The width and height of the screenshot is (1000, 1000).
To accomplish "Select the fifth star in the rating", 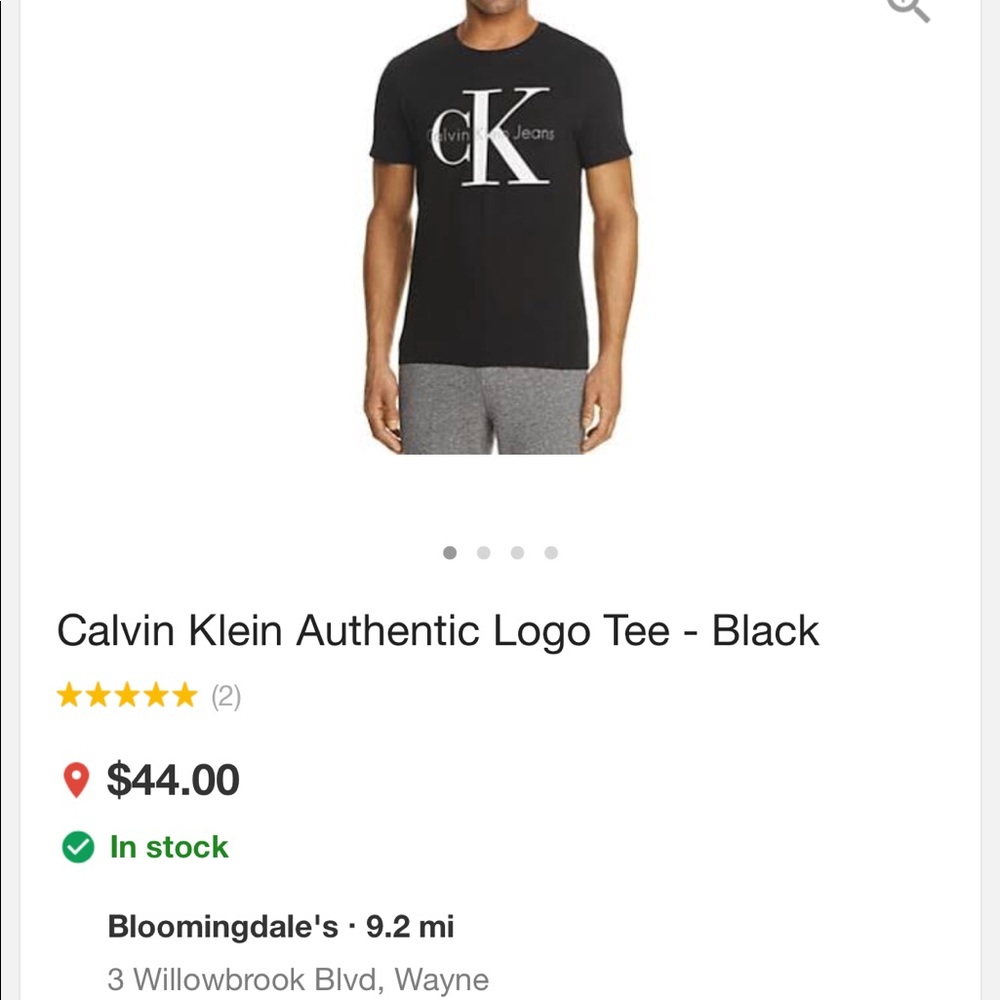I will tap(186, 694).
